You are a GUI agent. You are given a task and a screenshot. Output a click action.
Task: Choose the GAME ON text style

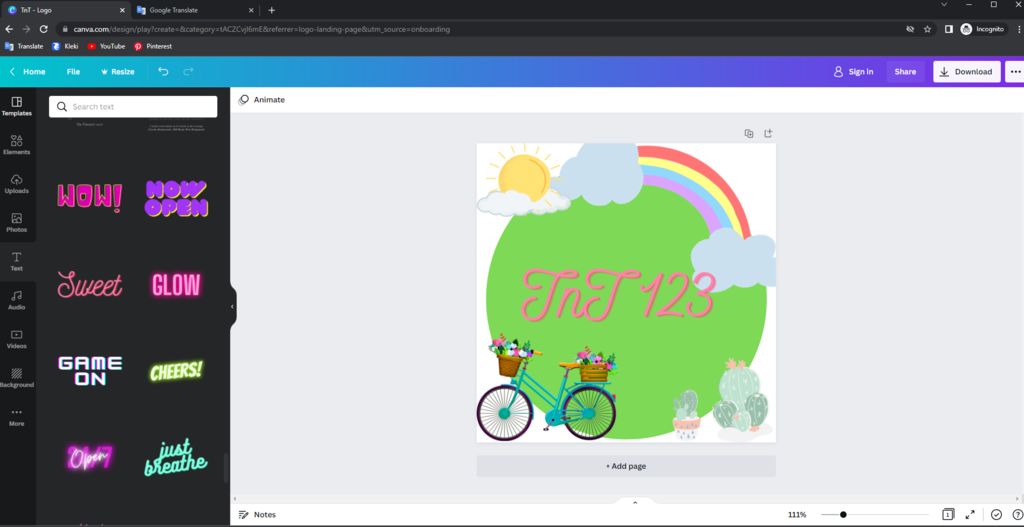pos(89,371)
